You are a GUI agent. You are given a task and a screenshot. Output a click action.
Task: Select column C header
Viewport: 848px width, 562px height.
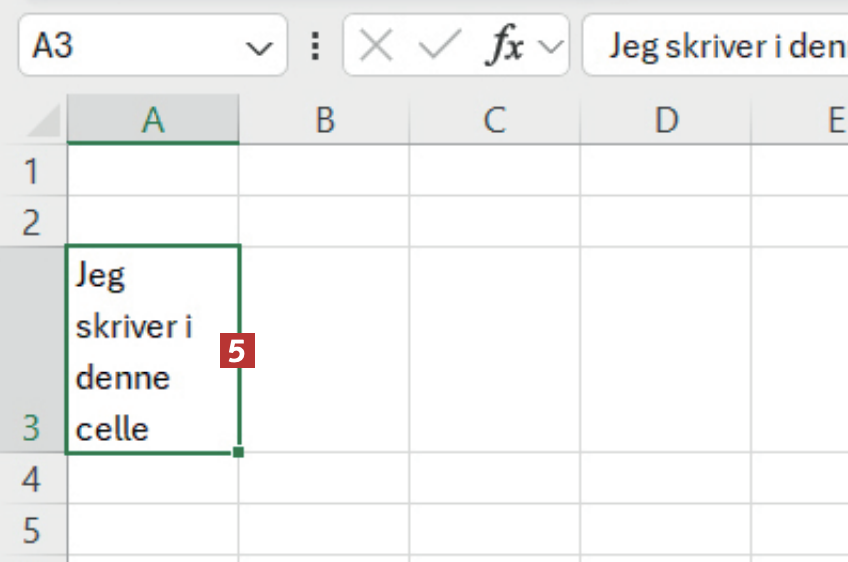coord(494,120)
